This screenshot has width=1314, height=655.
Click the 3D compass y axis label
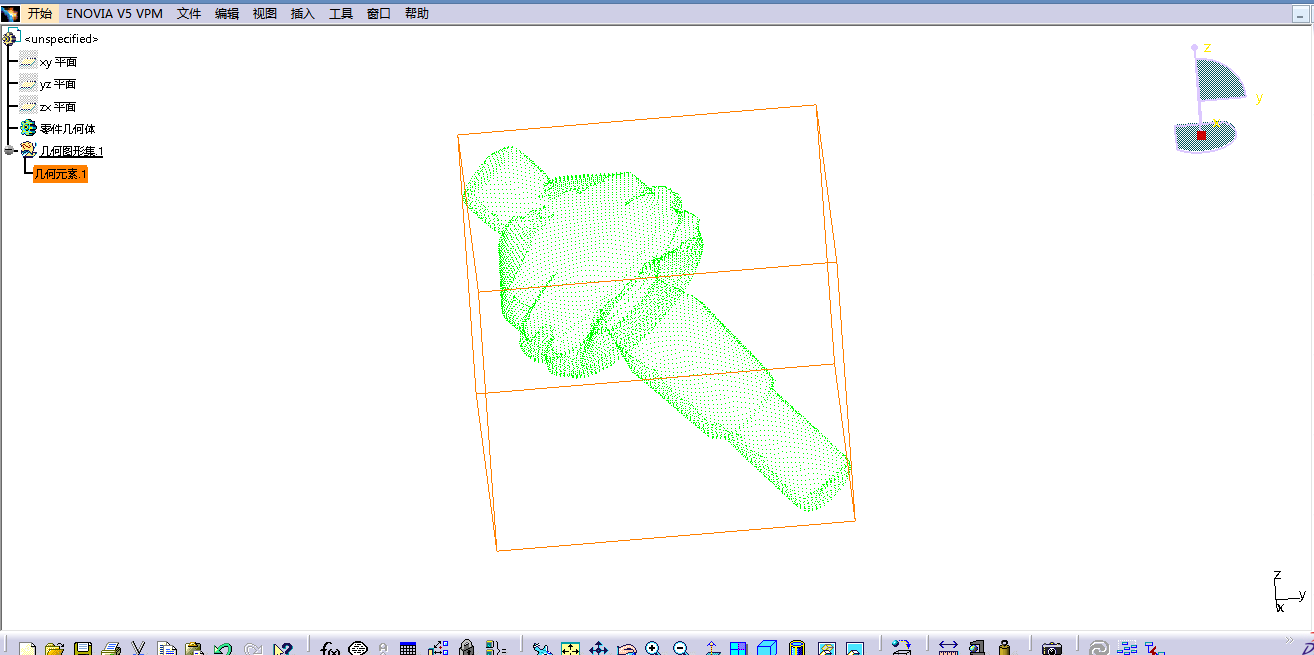(x=1259, y=98)
